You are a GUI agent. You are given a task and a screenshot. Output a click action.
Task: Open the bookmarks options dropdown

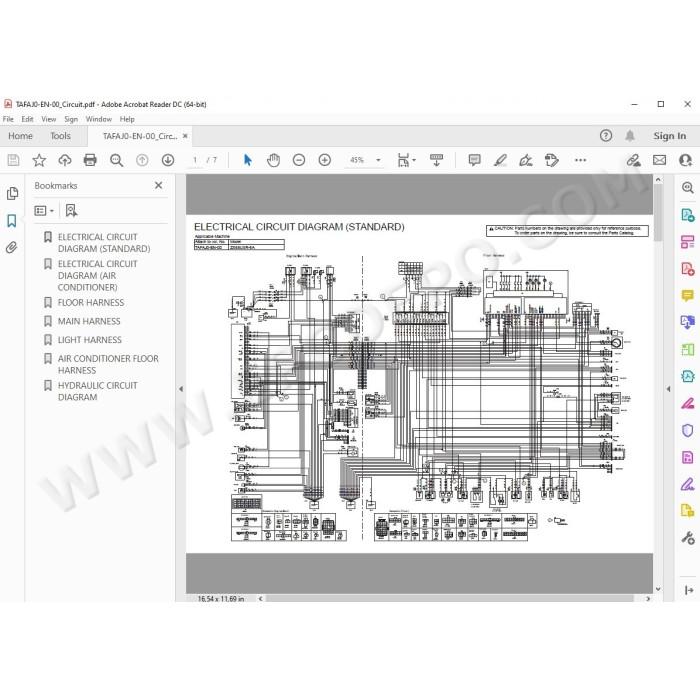pyautogui.click(x=44, y=210)
